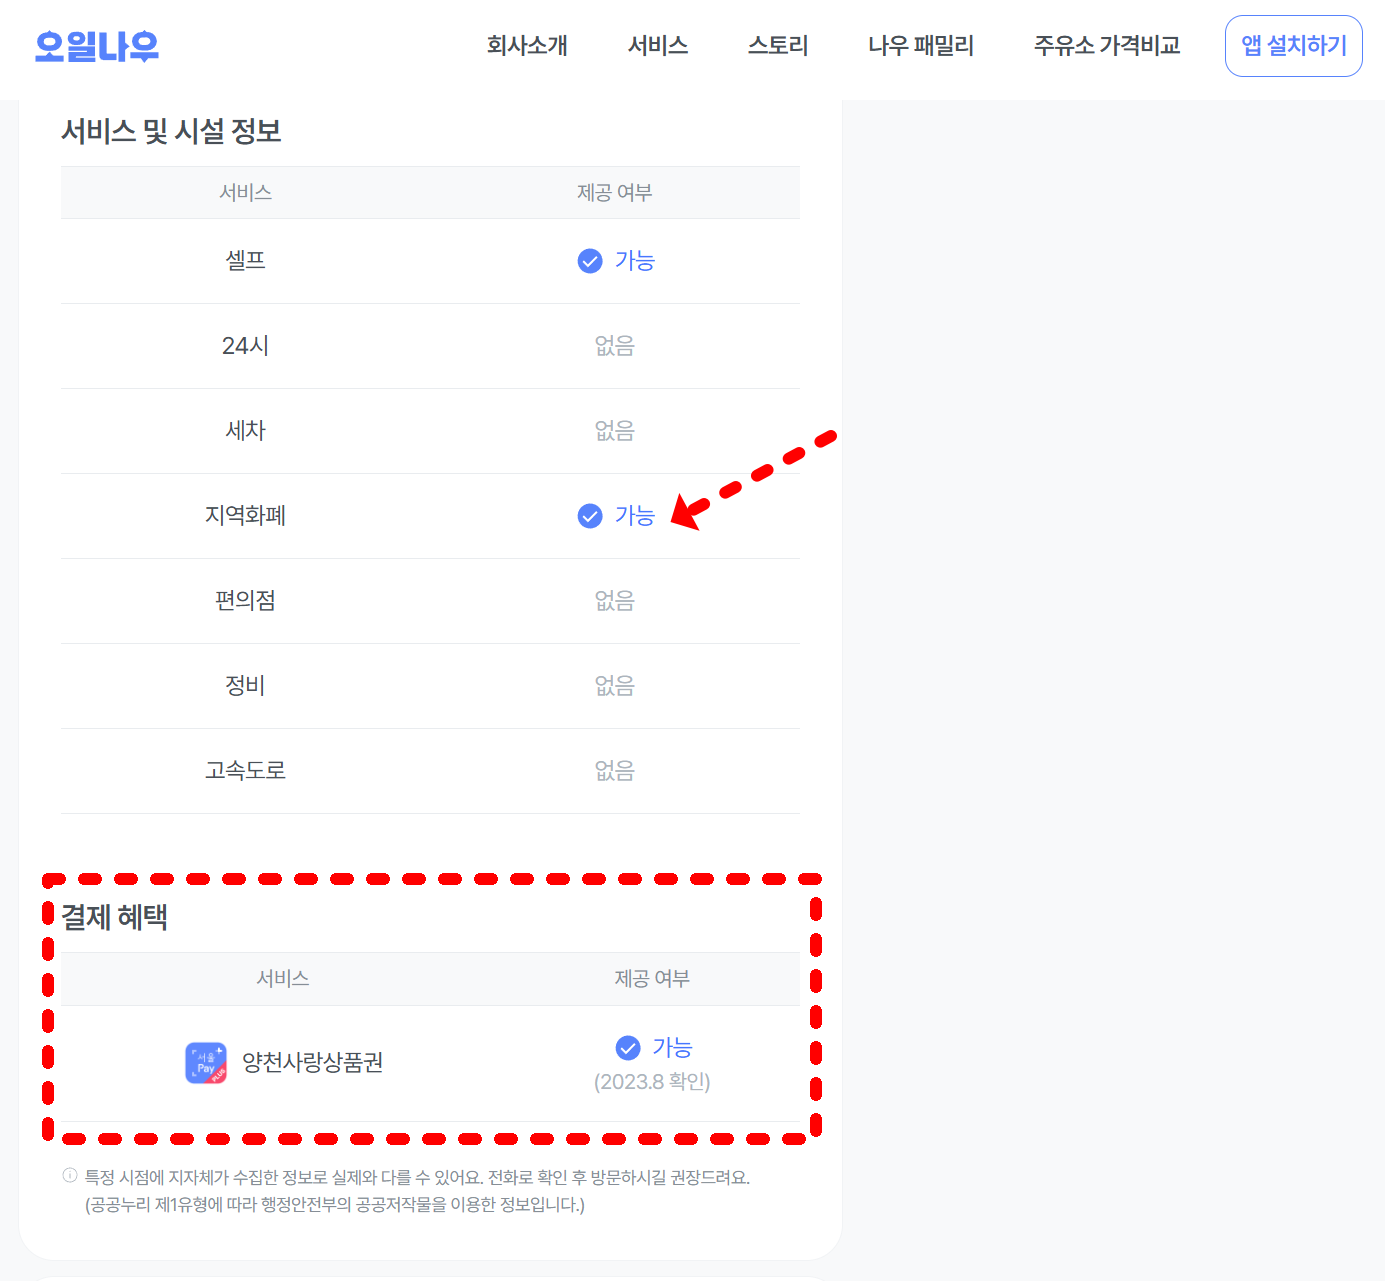Select the 서비스 및 시설 정보 heading

171,131
